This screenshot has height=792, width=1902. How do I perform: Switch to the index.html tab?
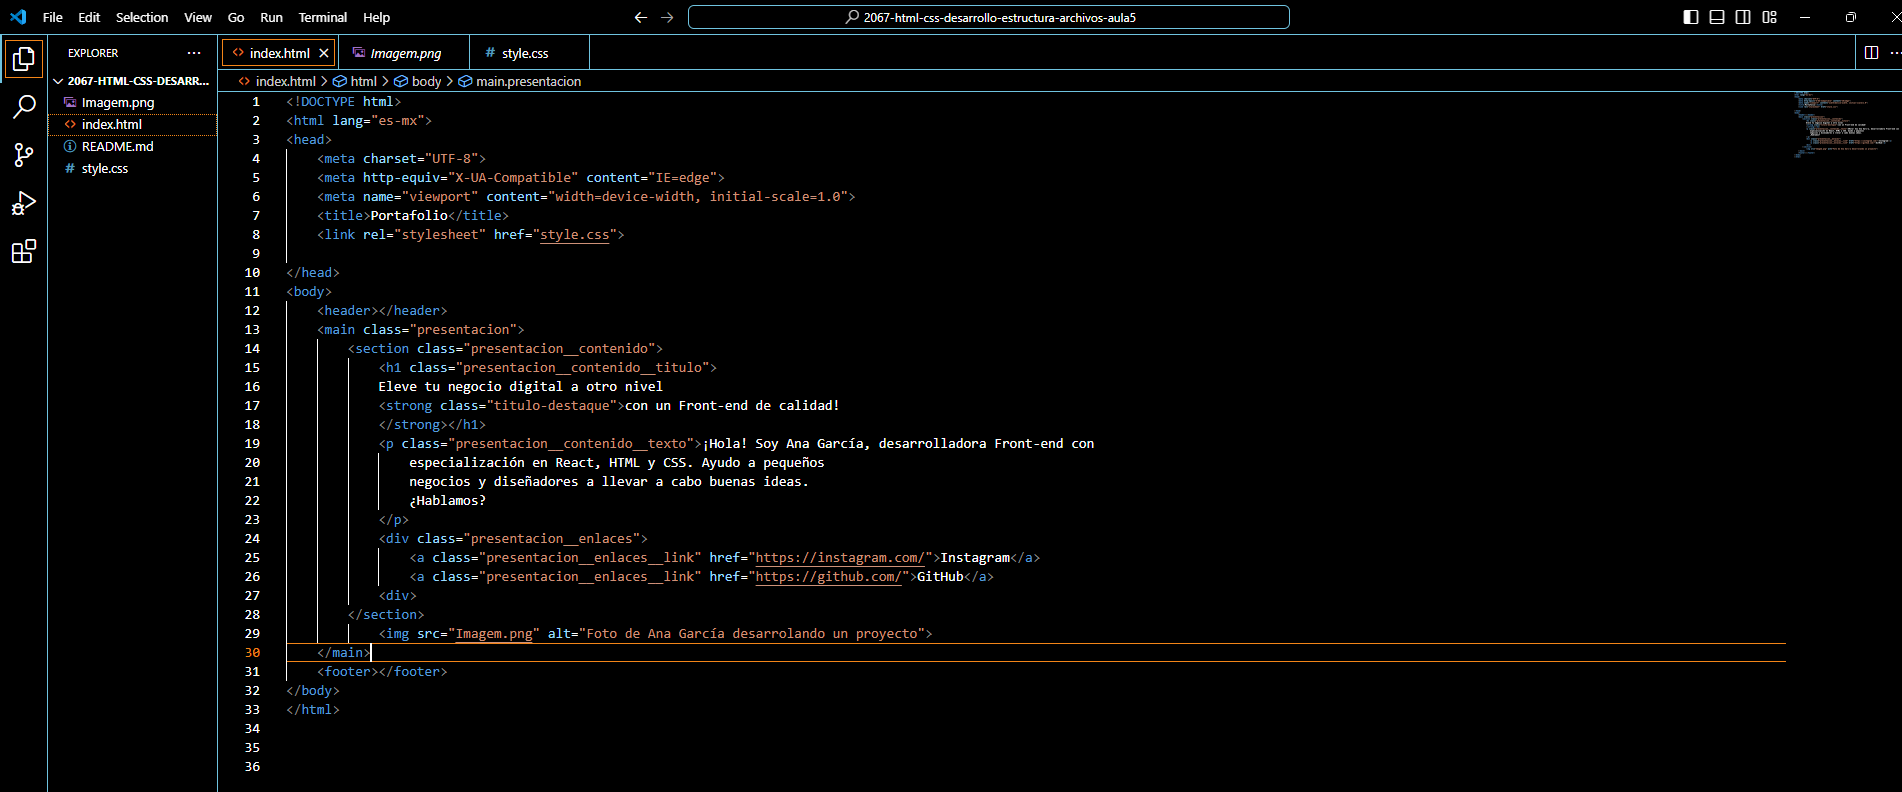279,53
